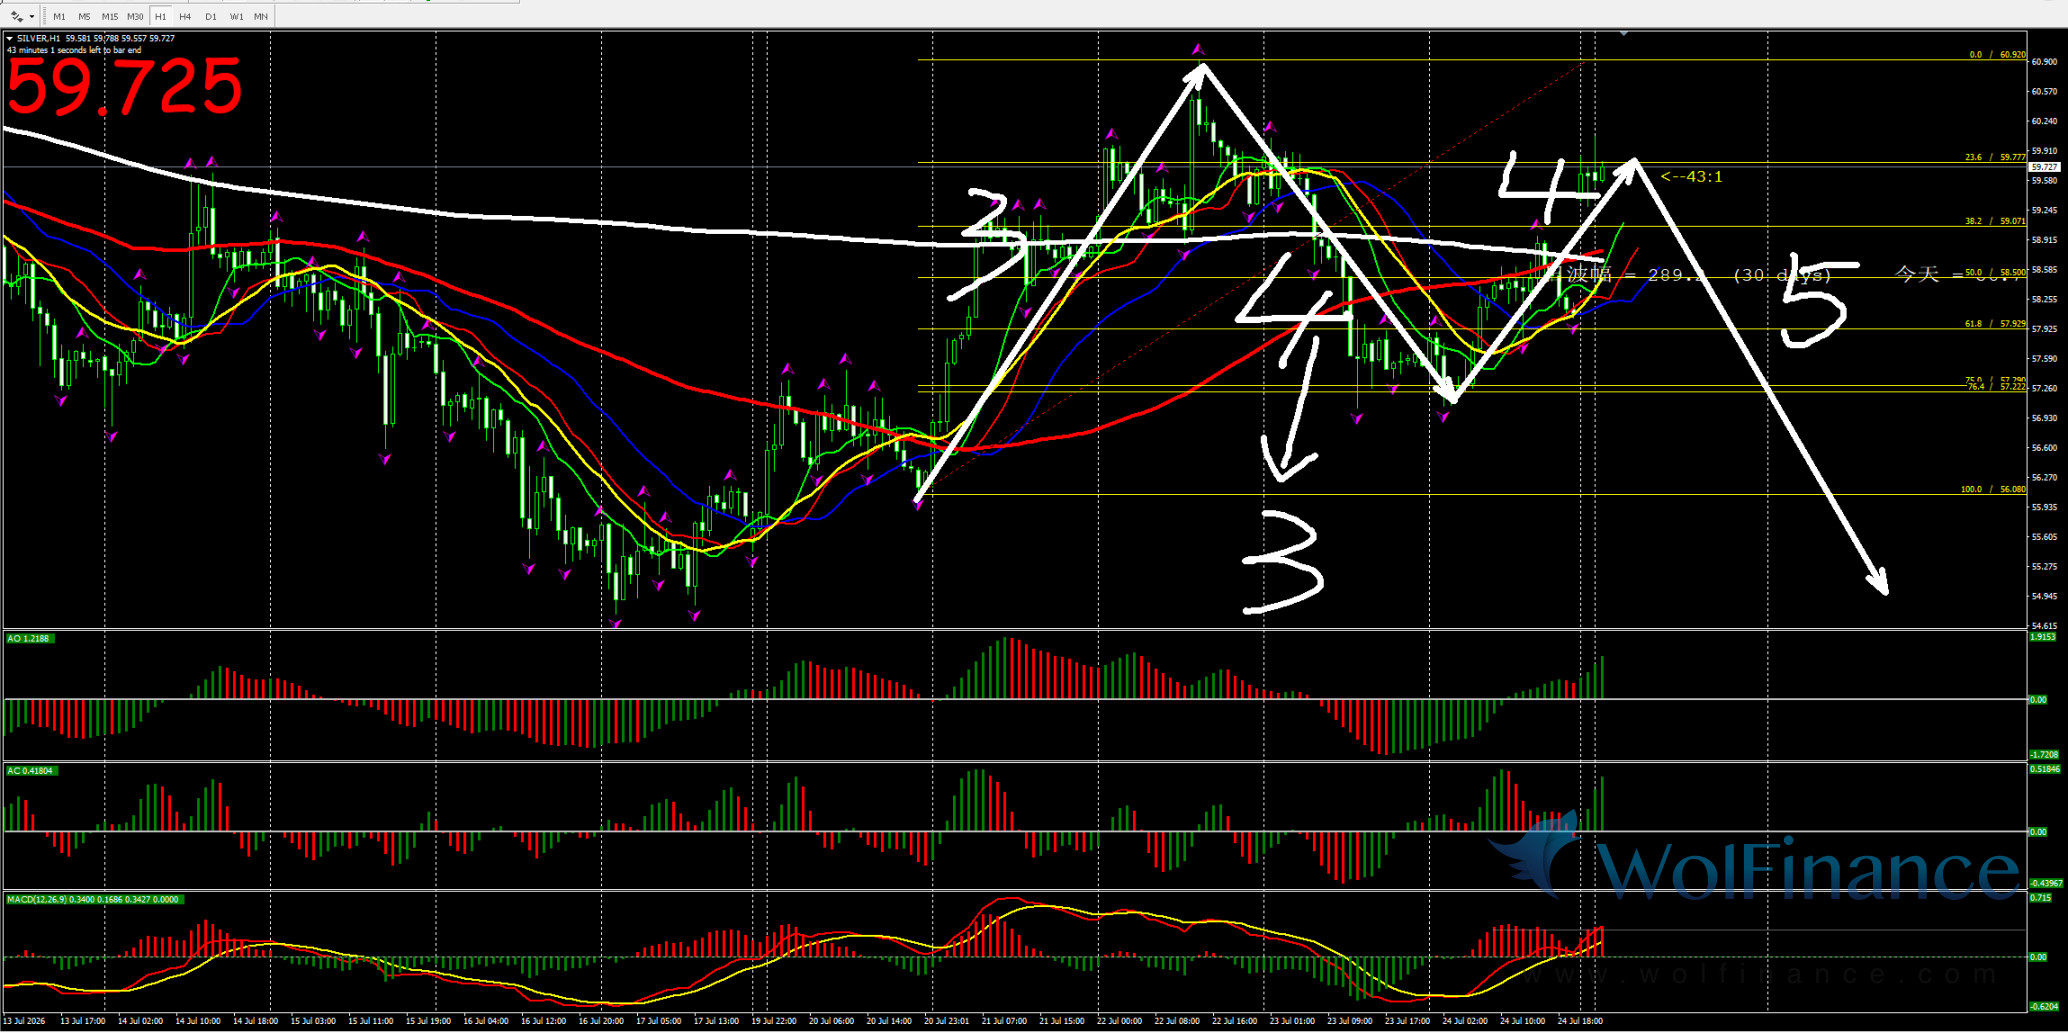This screenshot has height=1033, width=2068.
Task: Switch to M1 timeframe
Action: [x=59, y=16]
